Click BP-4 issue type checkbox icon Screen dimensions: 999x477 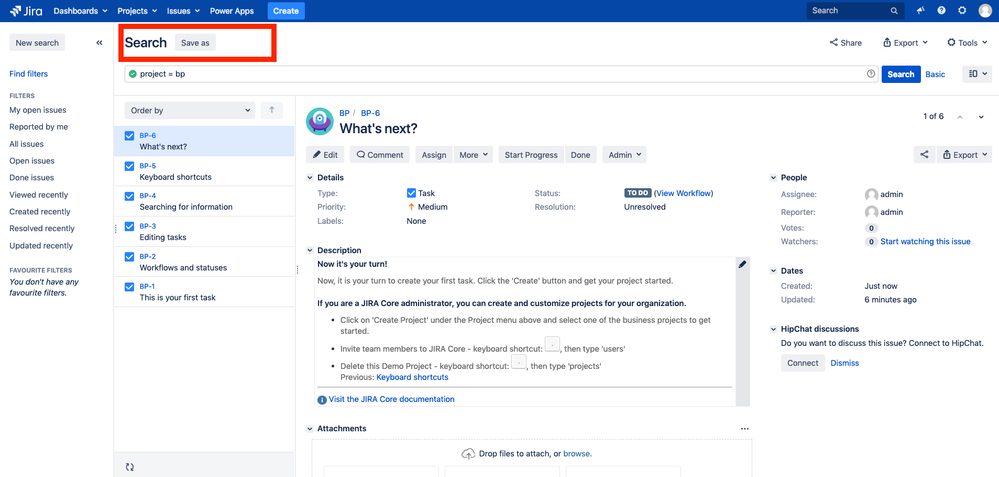129,196
